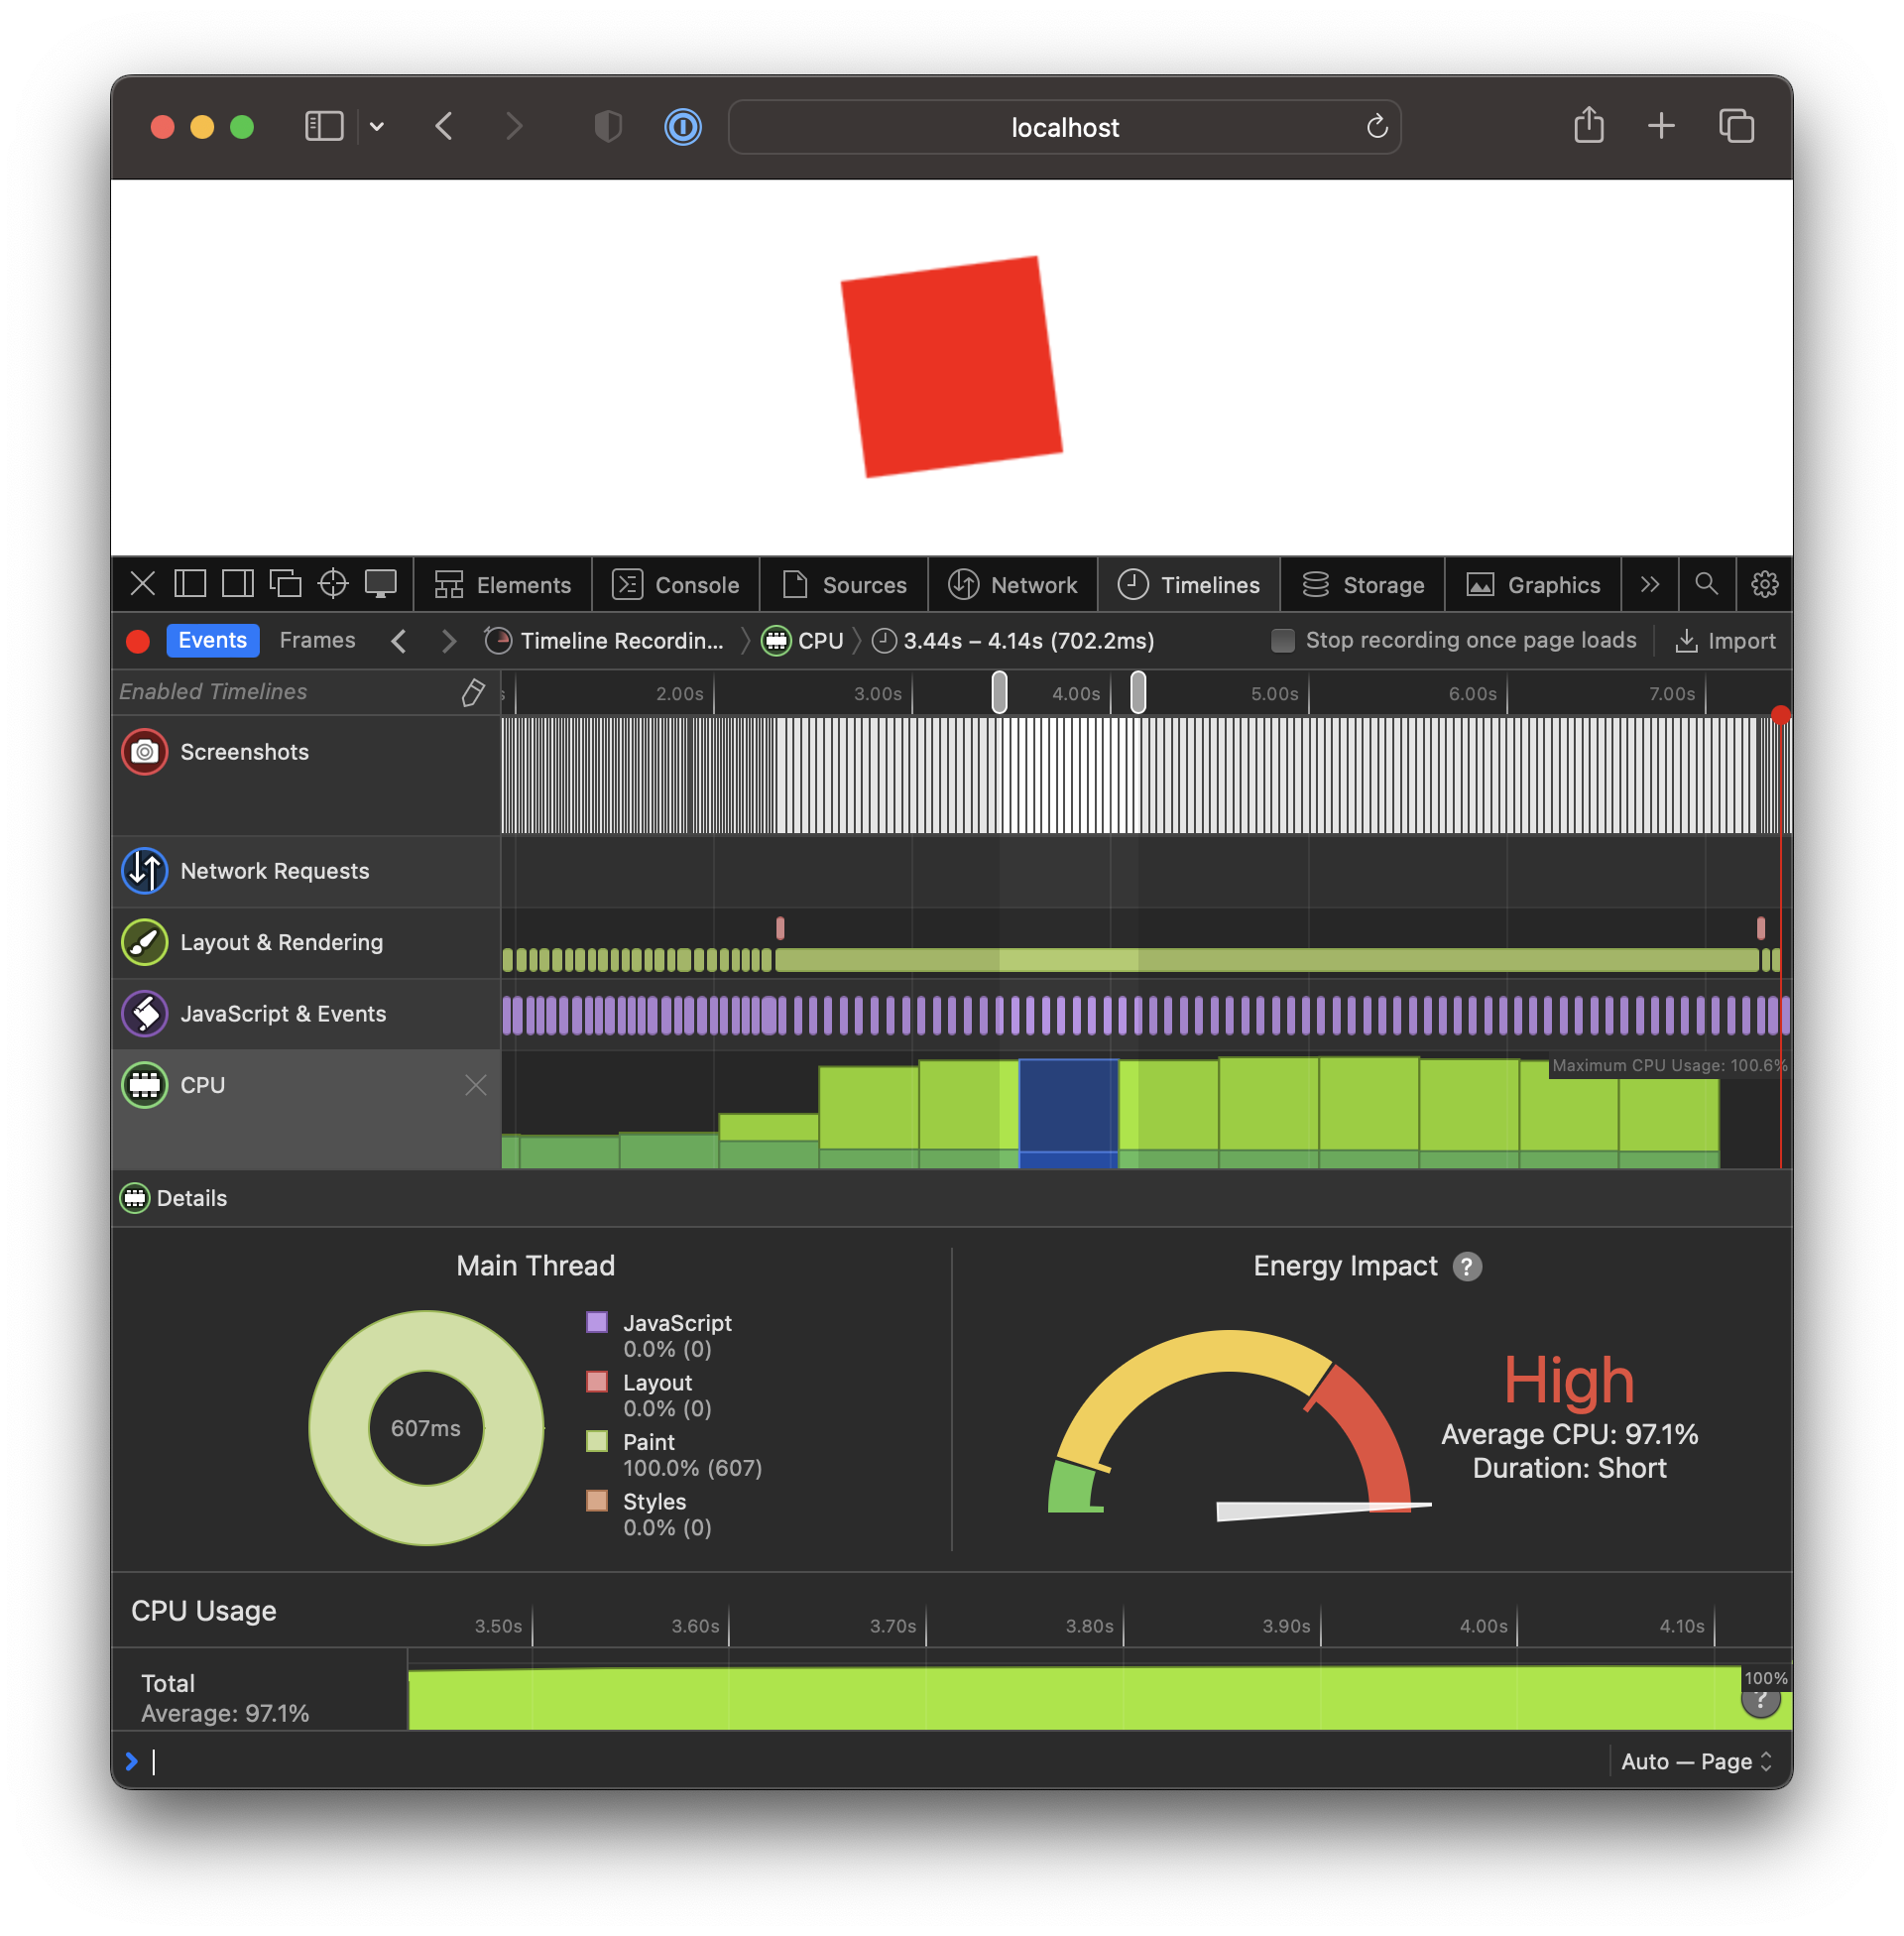This screenshot has width=1904, height=1936.
Task: Select the Screenshots timeline icon
Action: tap(144, 752)
